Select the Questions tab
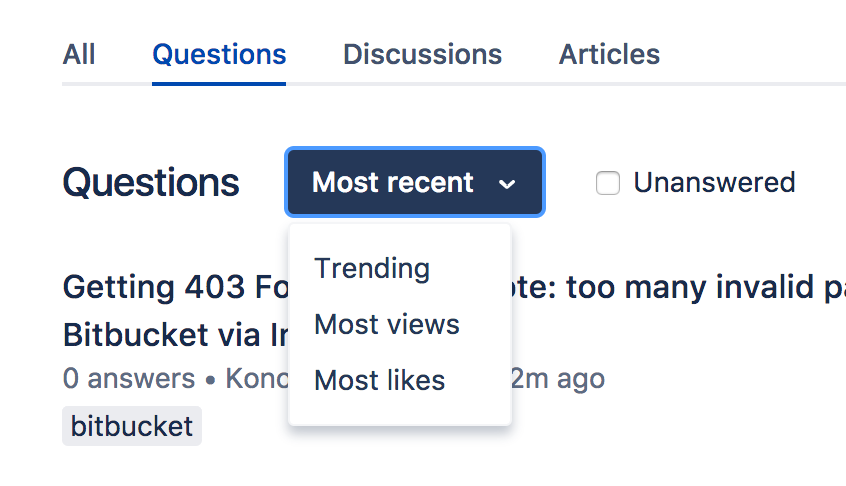Image resolution: width=846 pixels, height=486 pixels. pos(219,54)
